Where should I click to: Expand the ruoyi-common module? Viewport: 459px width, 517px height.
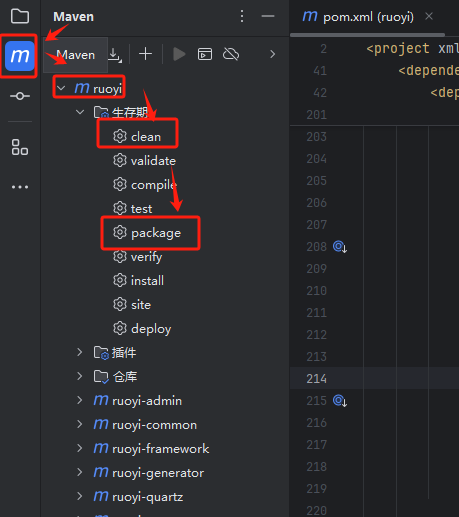[80, 424]
